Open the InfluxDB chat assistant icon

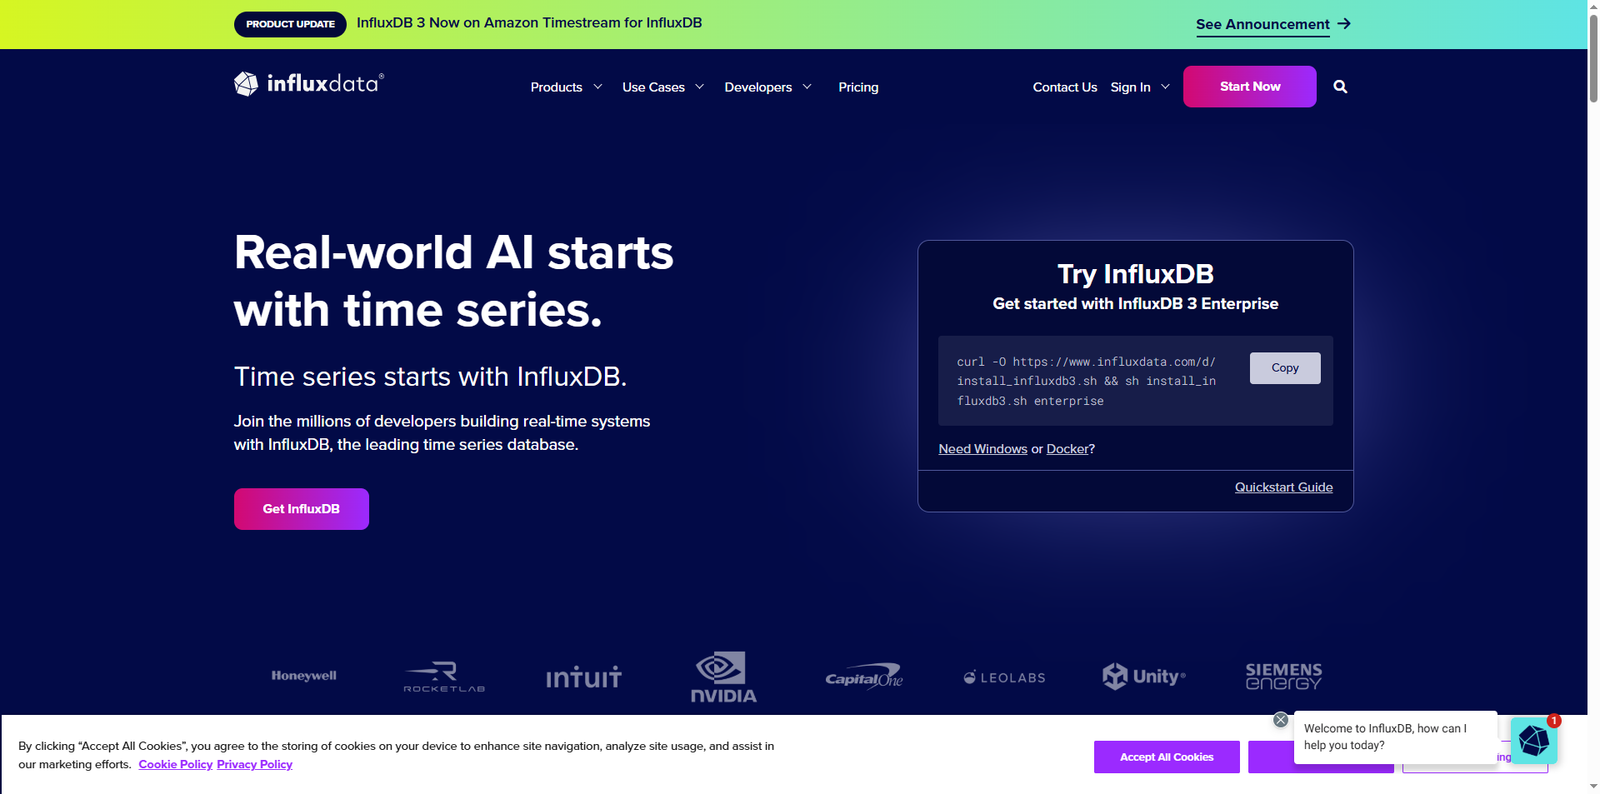[x=1534, y=741]
